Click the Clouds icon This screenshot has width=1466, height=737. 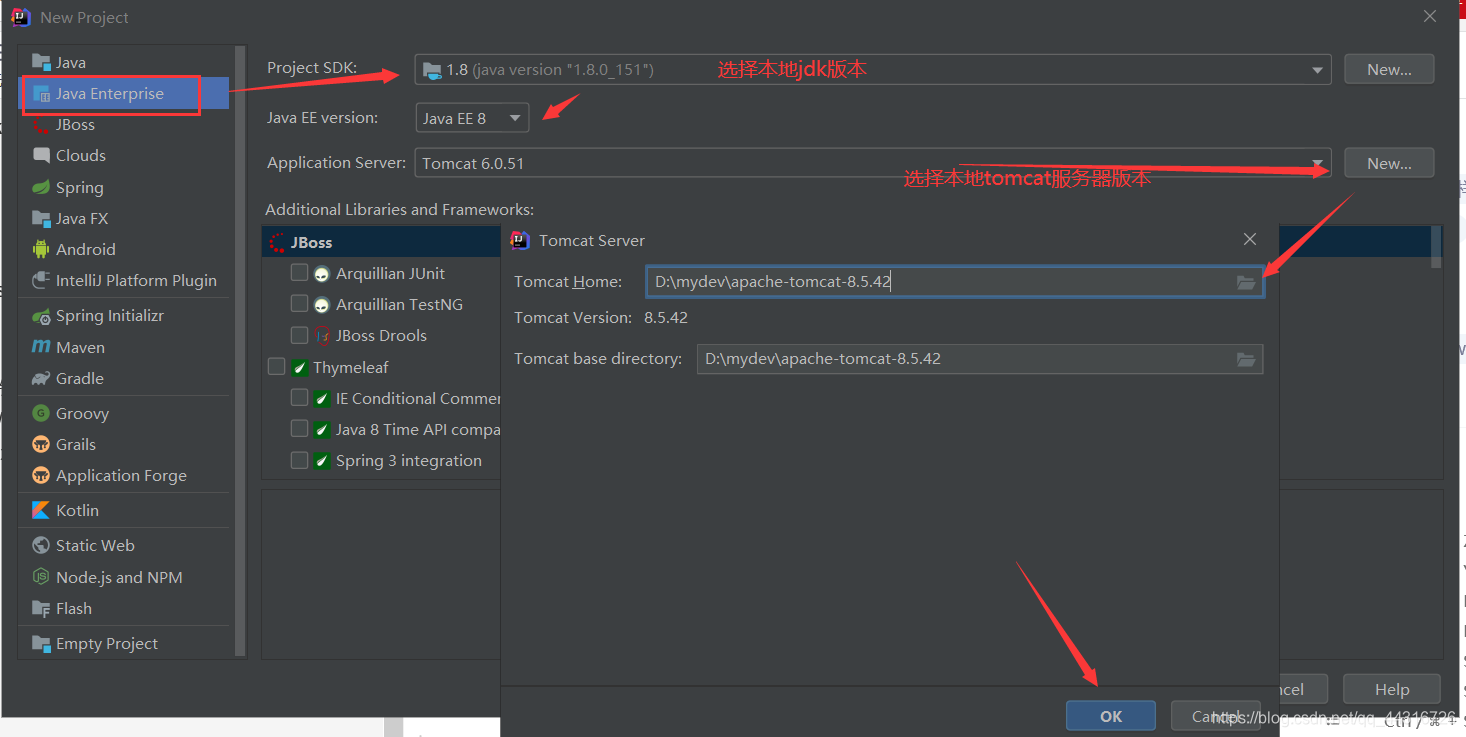pos(41,155)
